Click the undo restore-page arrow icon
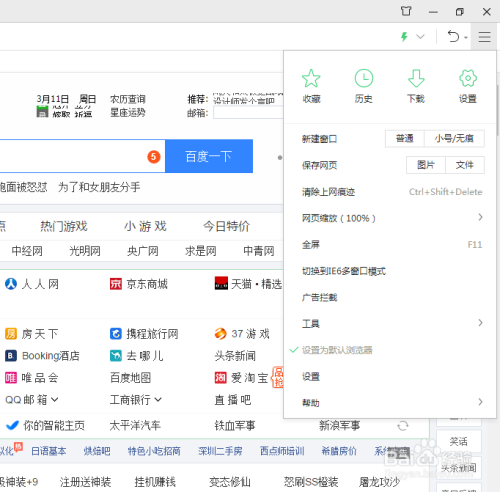500x492 pixels. coord(453,36)
